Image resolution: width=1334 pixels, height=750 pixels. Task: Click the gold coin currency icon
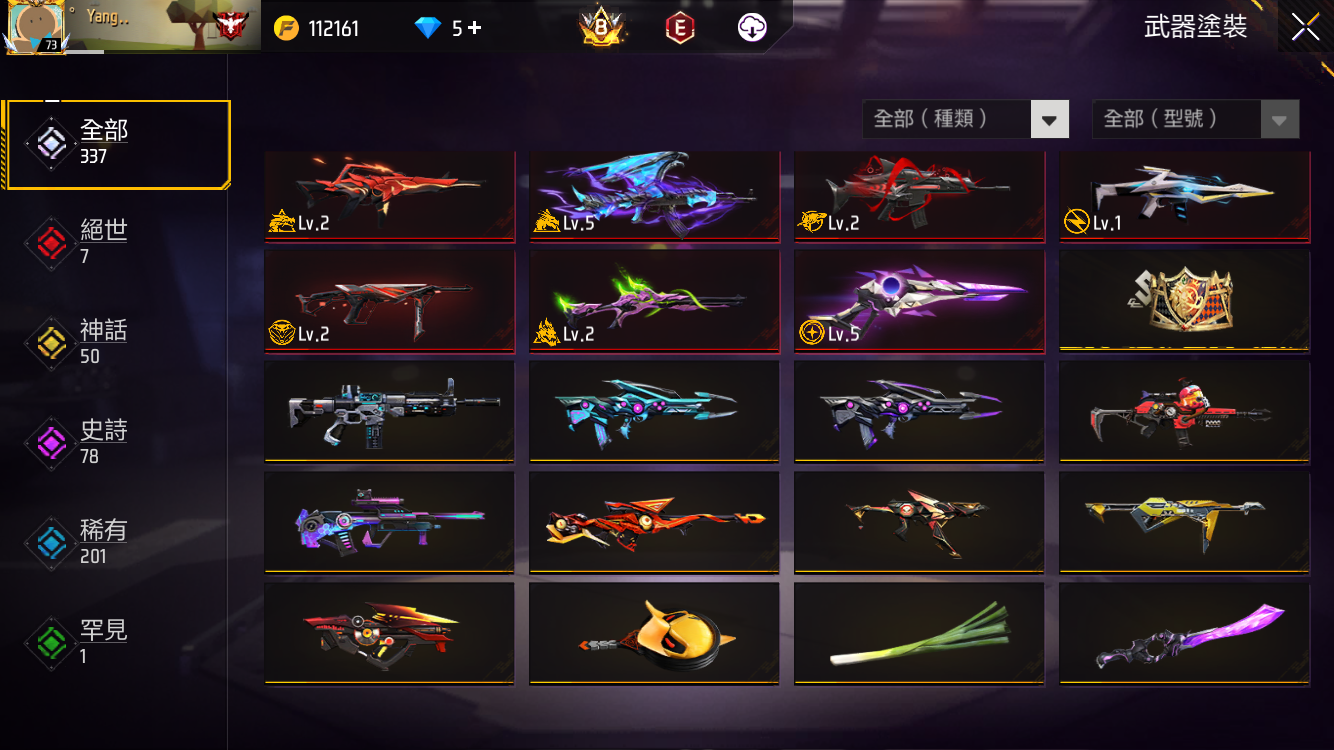click(x=286, y=28)
